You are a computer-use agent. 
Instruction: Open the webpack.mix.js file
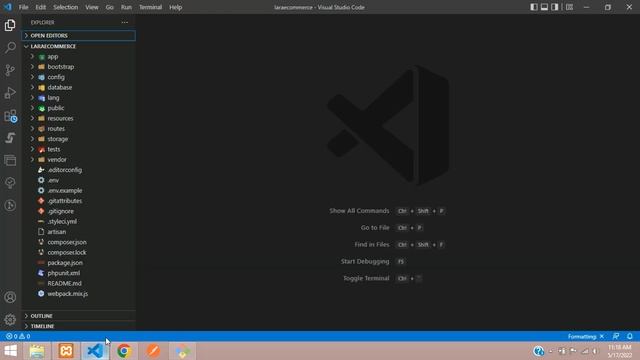78,293
